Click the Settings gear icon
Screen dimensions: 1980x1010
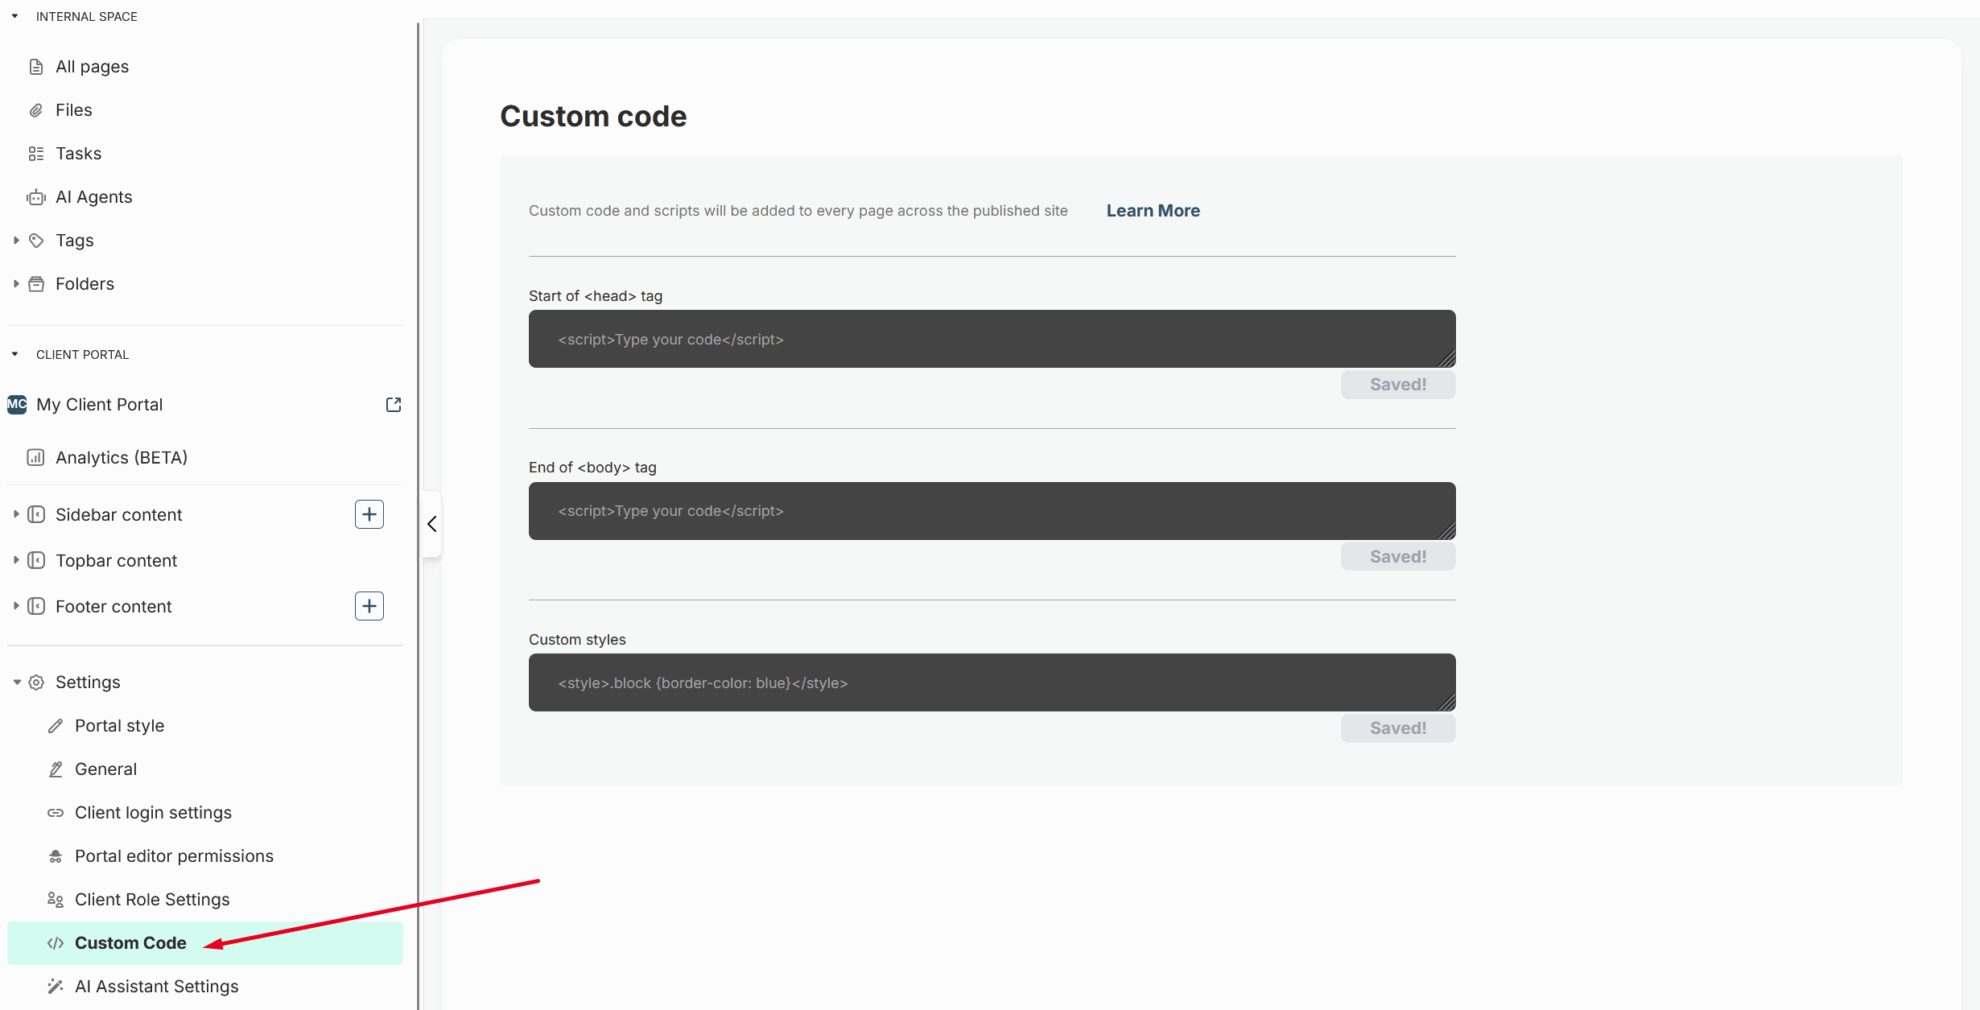[36, 682]
